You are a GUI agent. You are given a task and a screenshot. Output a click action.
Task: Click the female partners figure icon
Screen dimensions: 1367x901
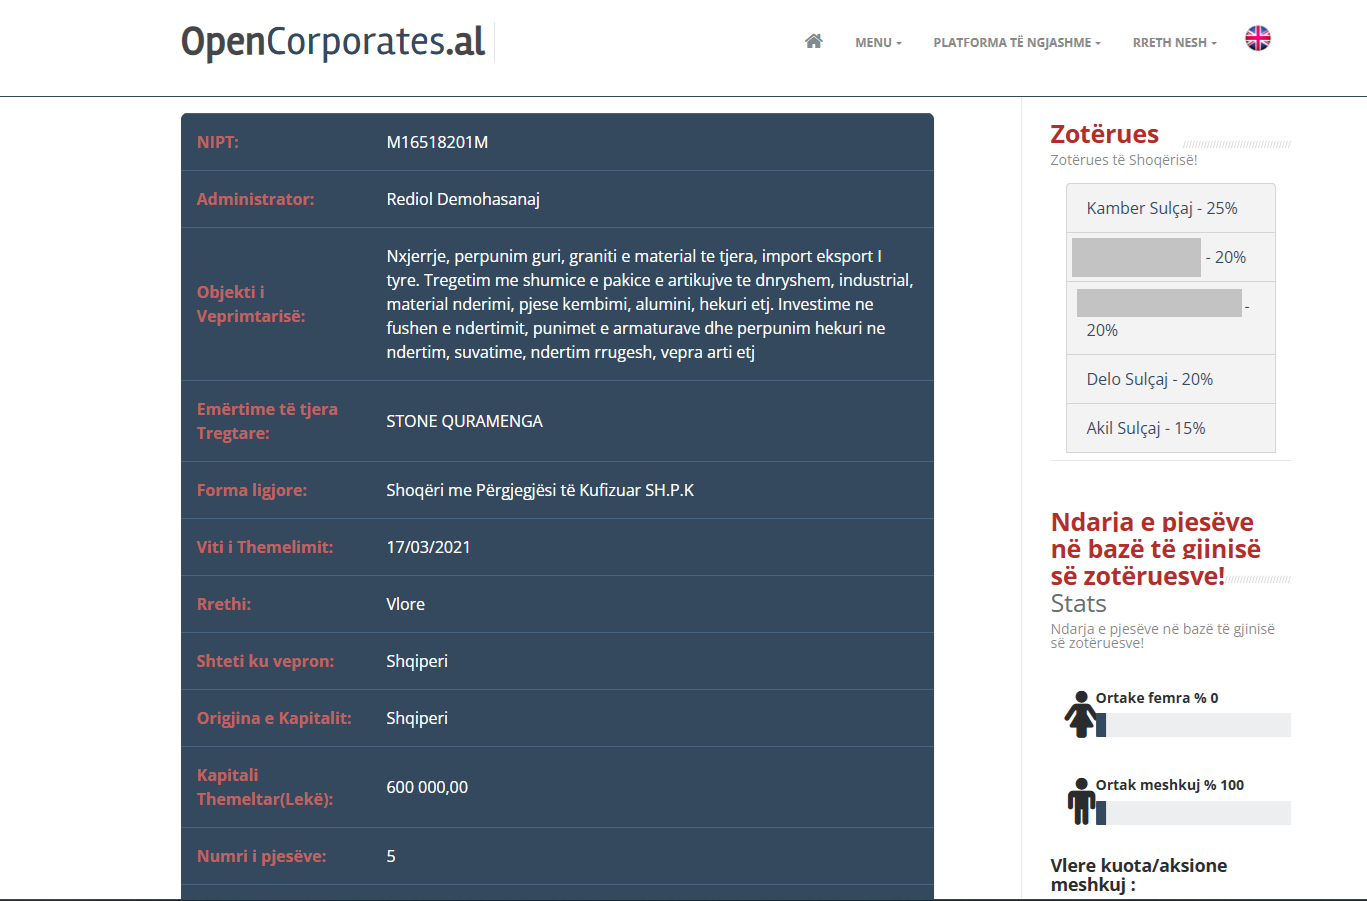1080,714
